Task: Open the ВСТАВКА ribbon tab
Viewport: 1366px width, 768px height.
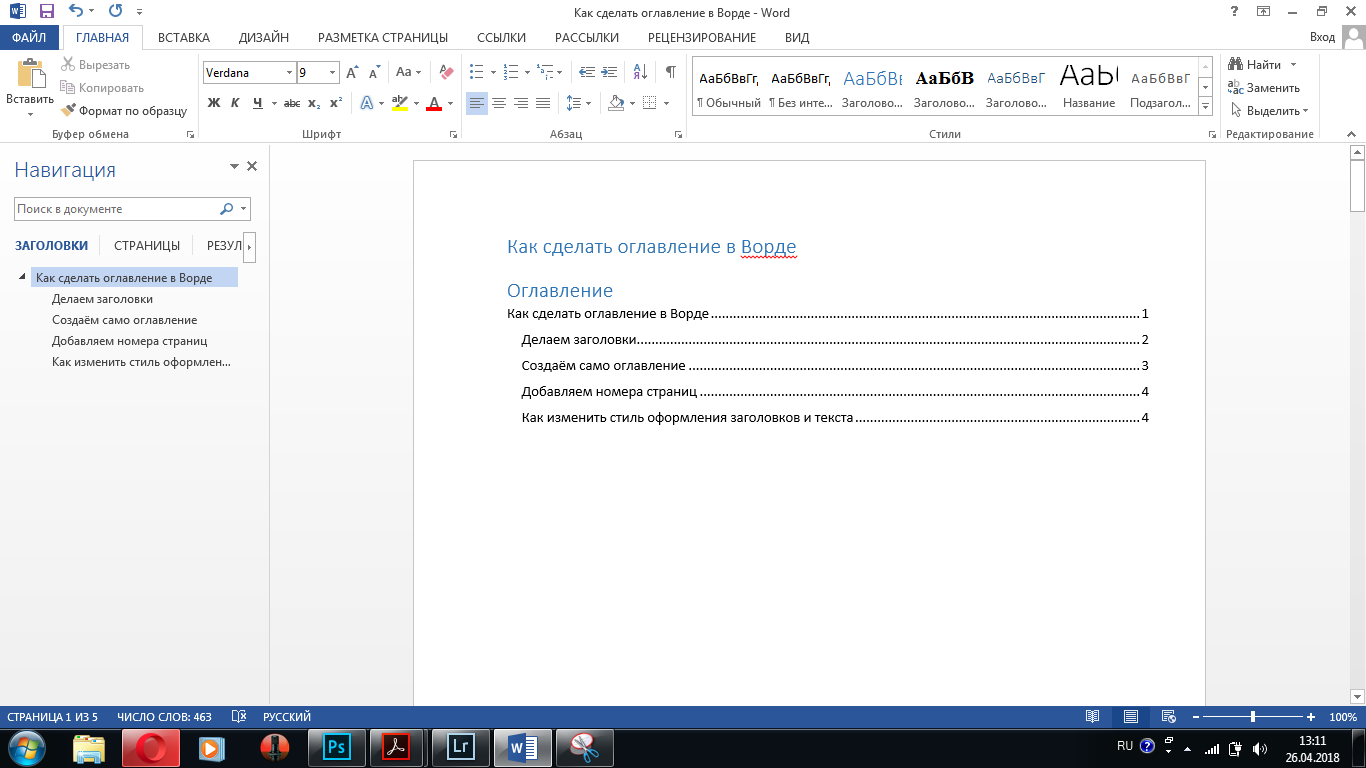Action: point(184,37)
